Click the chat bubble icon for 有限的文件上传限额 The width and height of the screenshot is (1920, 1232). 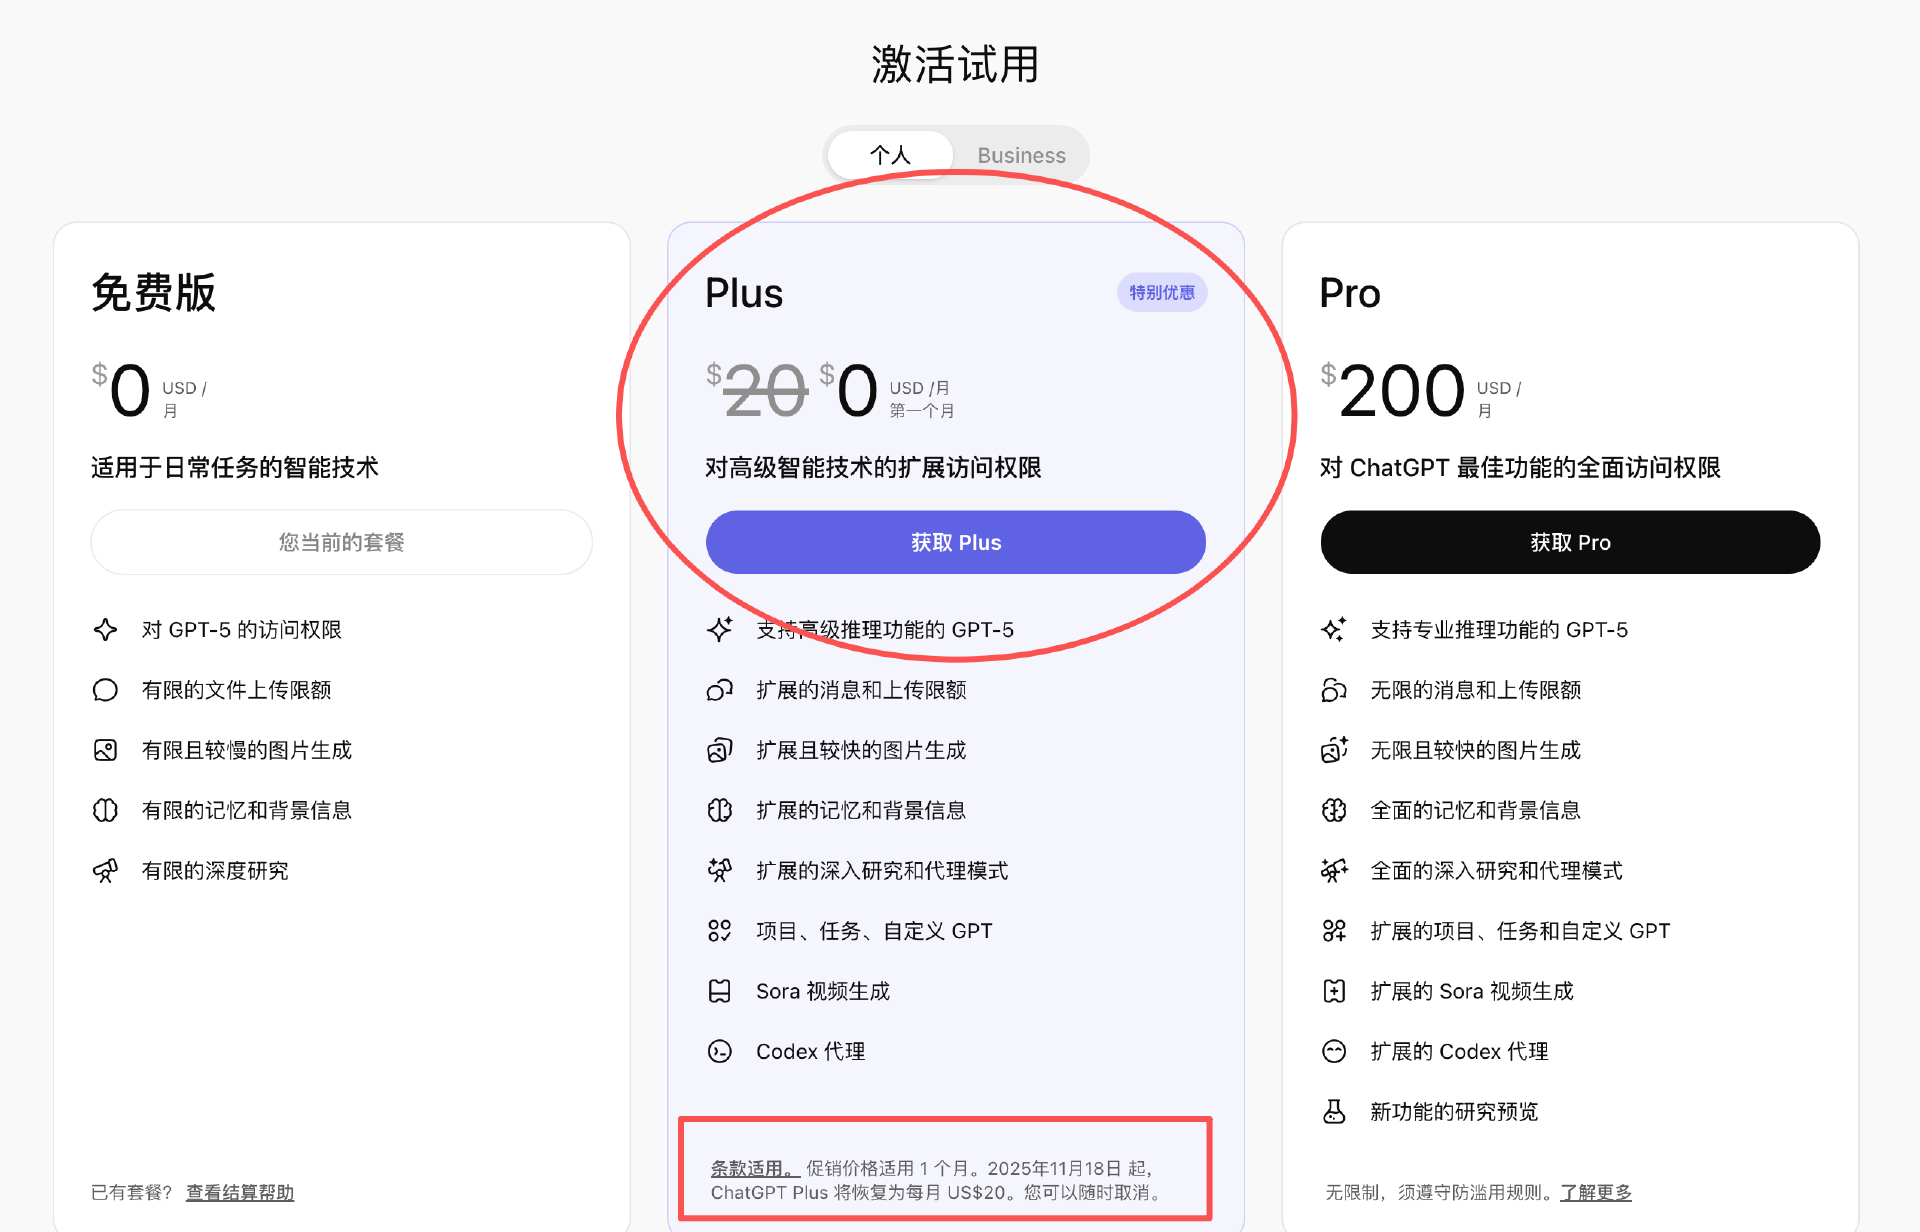[105, 690]
